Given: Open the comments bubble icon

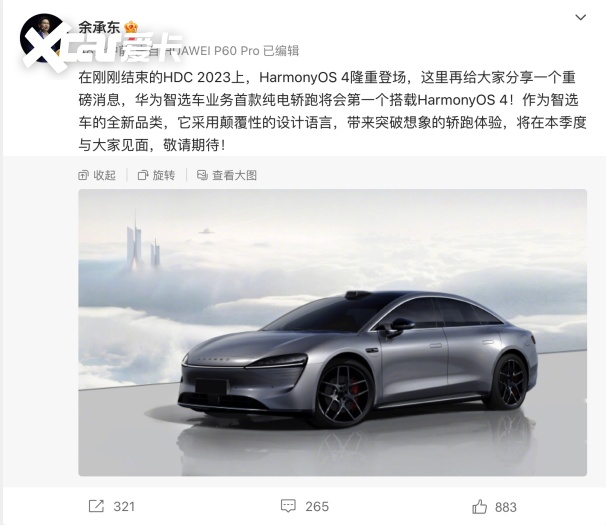Looking at the screenshot, I should 288,506.
